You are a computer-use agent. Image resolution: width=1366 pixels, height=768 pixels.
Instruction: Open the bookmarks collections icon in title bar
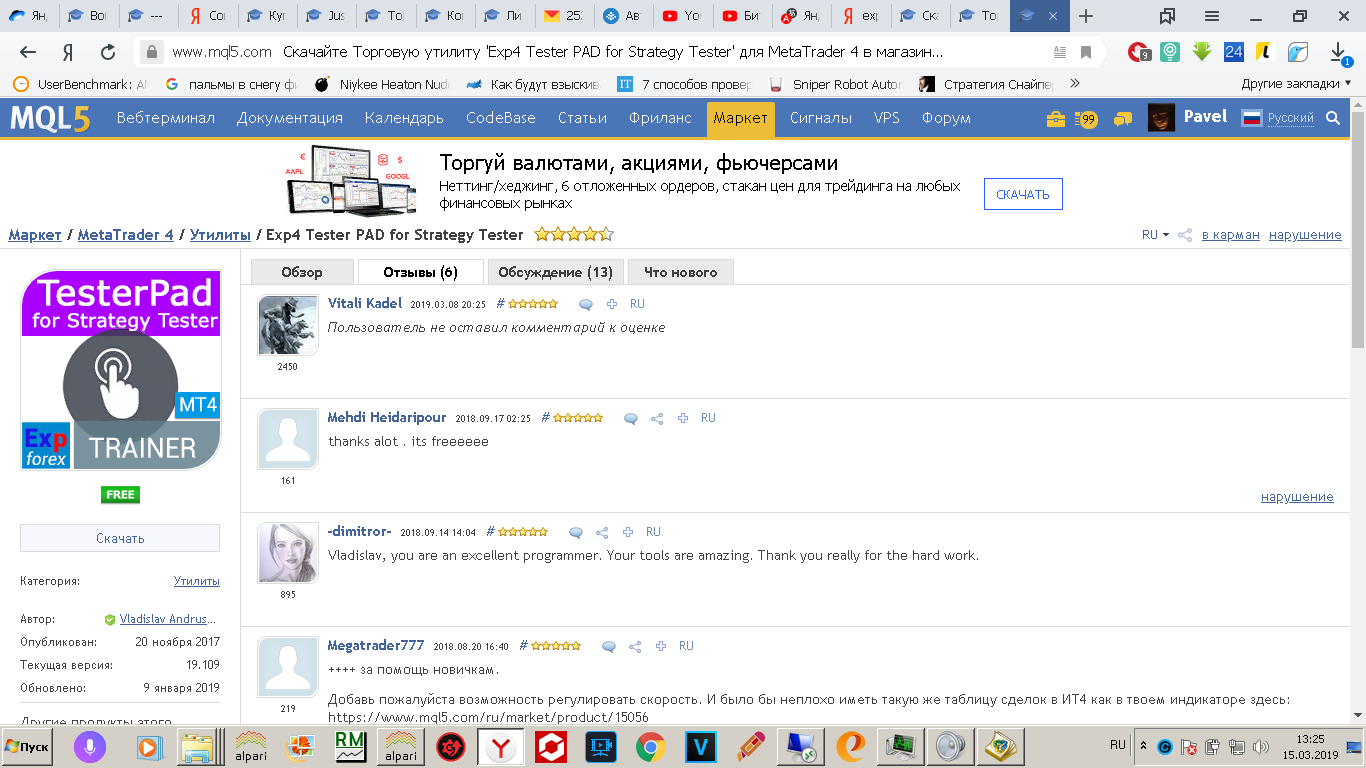1167,16
